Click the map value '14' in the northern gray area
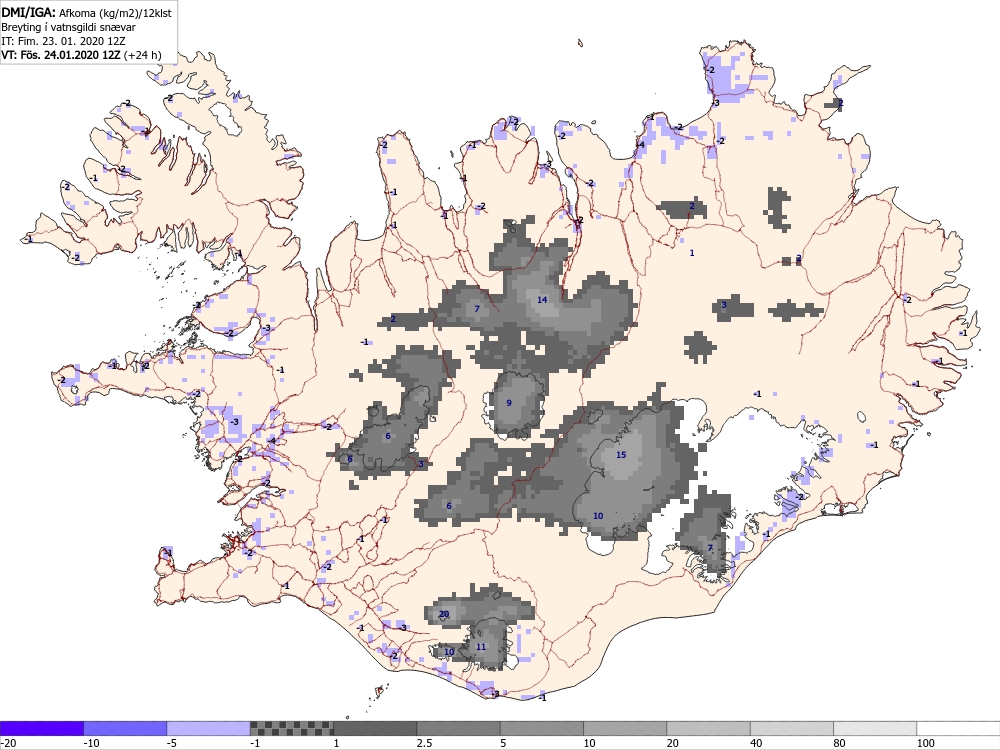1000x750 pixels. tap(542, 300)
